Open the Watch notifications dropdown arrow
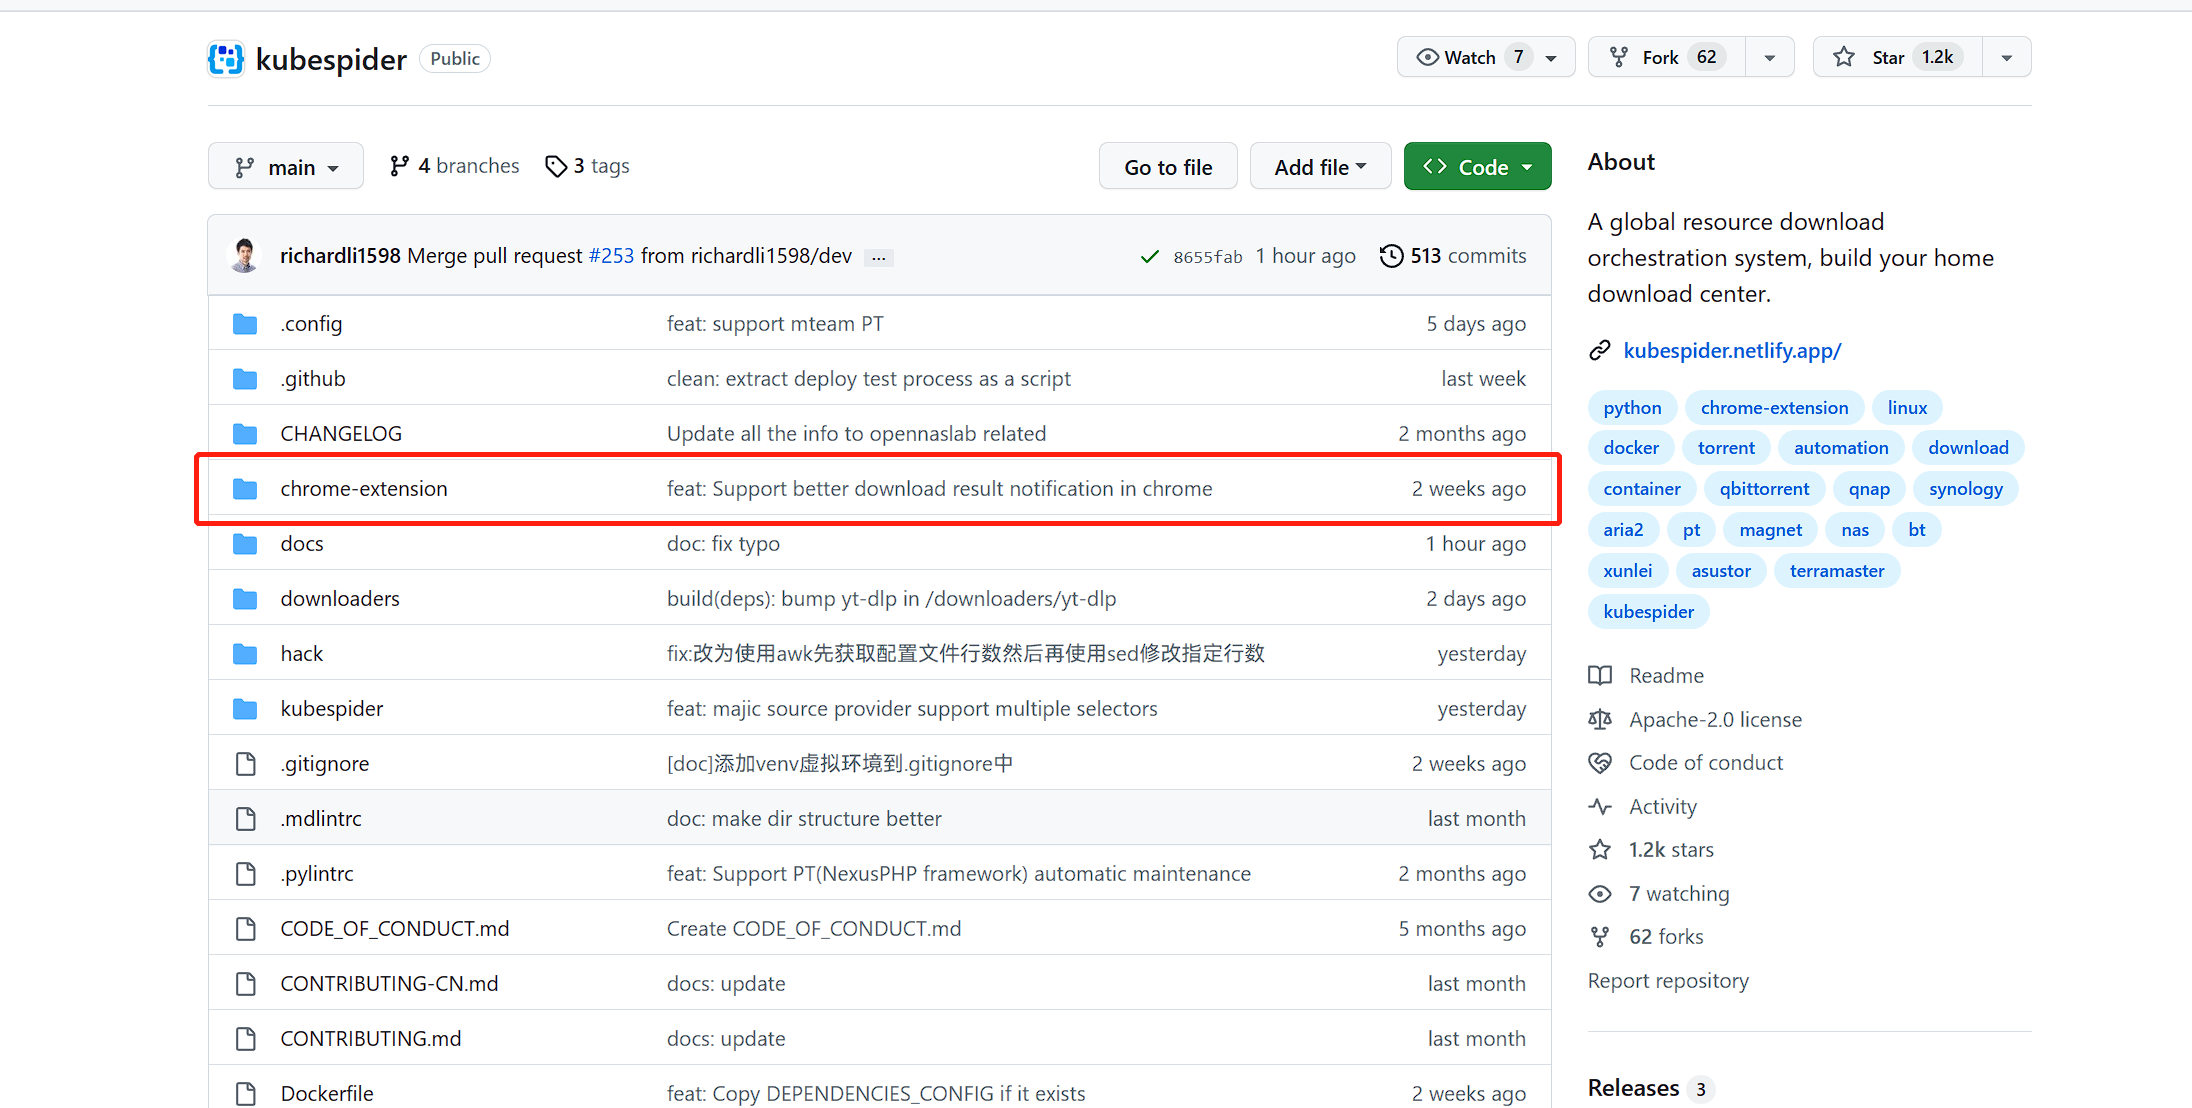The image size is (2192, 1108). coord(1551,58)
